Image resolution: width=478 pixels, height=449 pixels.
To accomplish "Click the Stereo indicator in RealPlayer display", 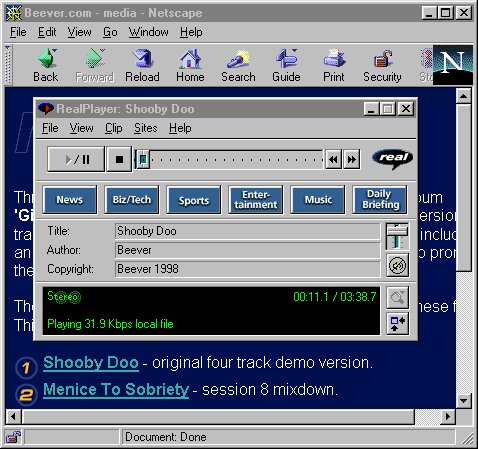I will [x=64, y=296].
